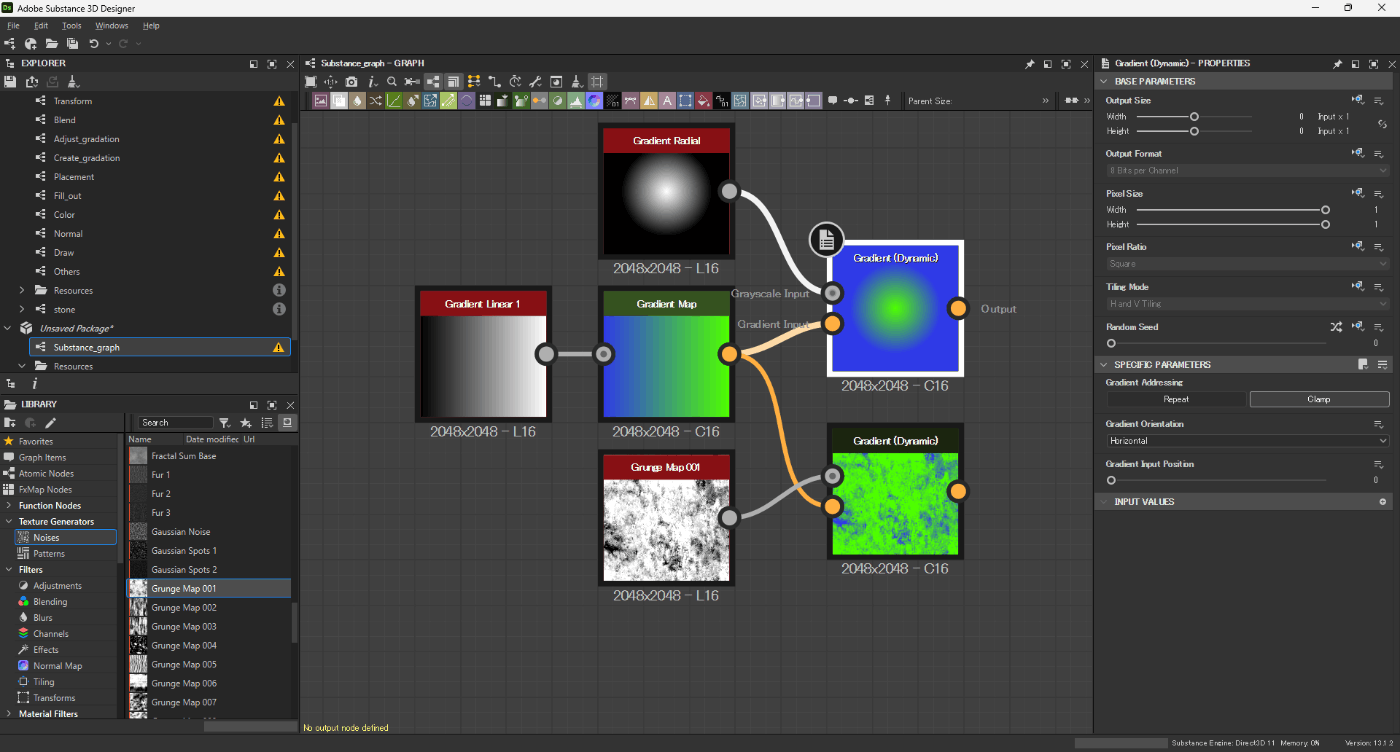The height and width of the screenshot is (752, 1400).
Task: Toggle the Tiling Mode inheritance icon
Action: click(x=1358, y=286)
